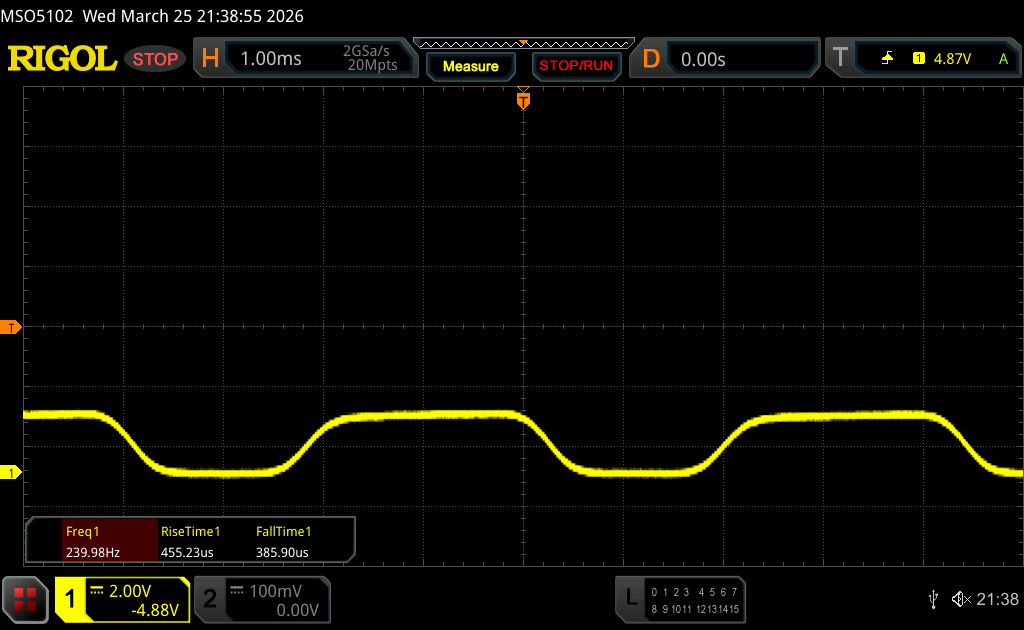Click the USB connection status icon
The image size is (1024, 630).
coord(933,599)
